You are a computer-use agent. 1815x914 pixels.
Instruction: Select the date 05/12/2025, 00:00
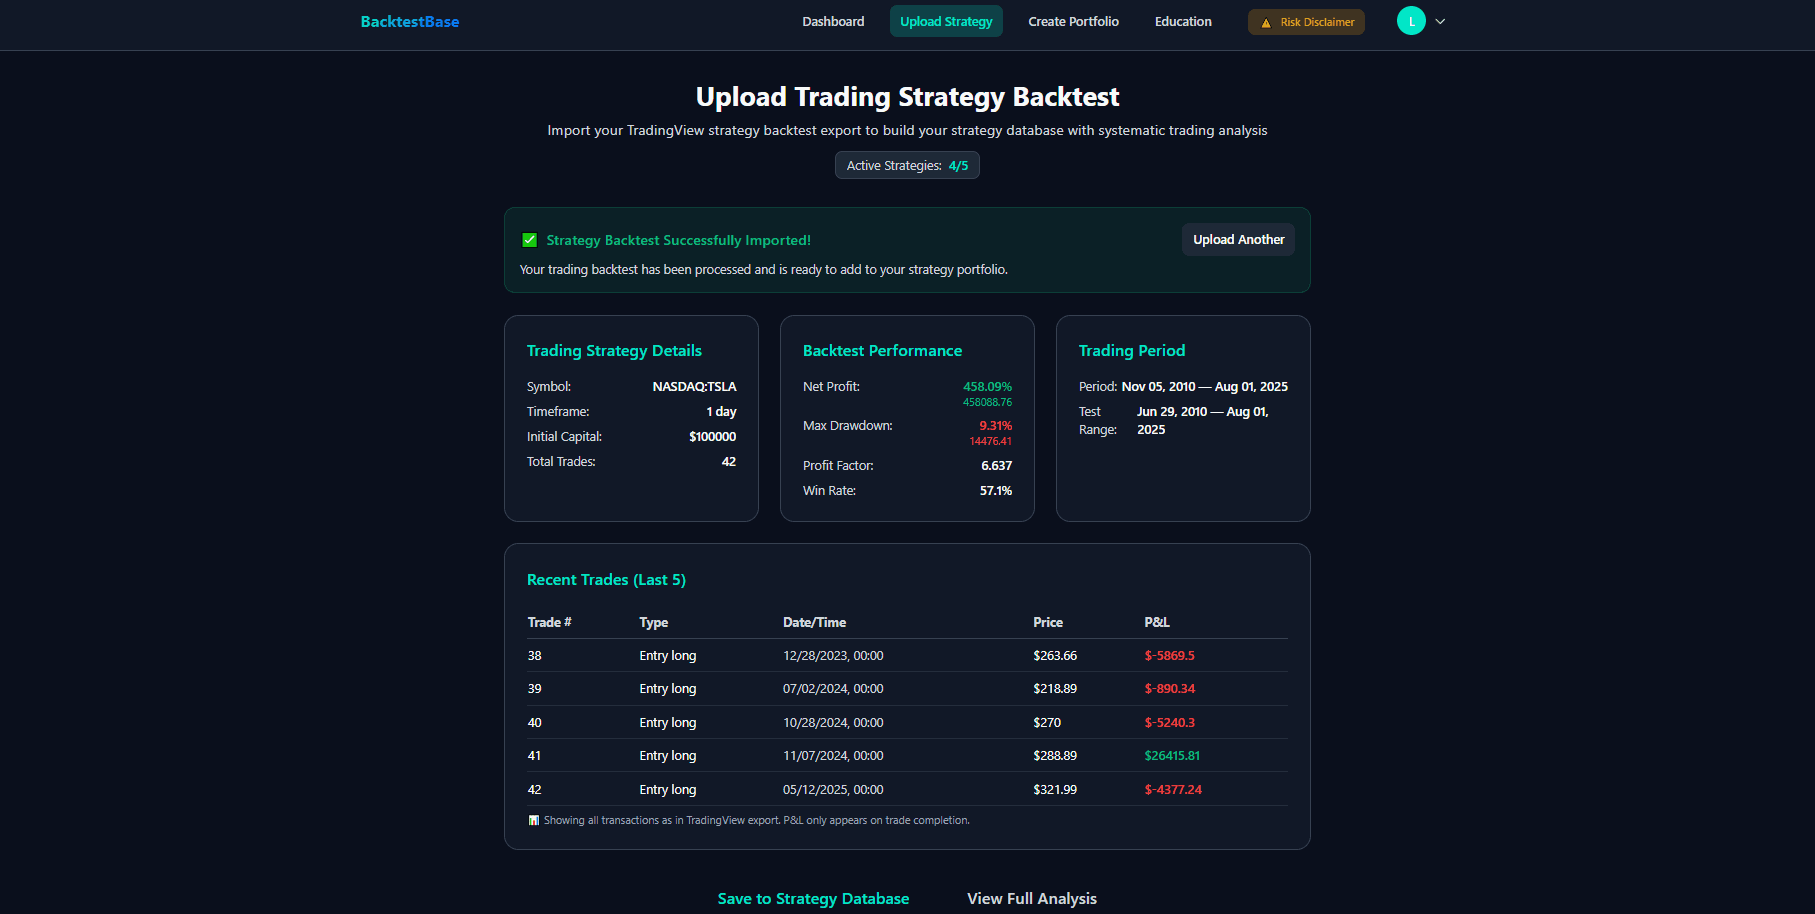(833, 789)
